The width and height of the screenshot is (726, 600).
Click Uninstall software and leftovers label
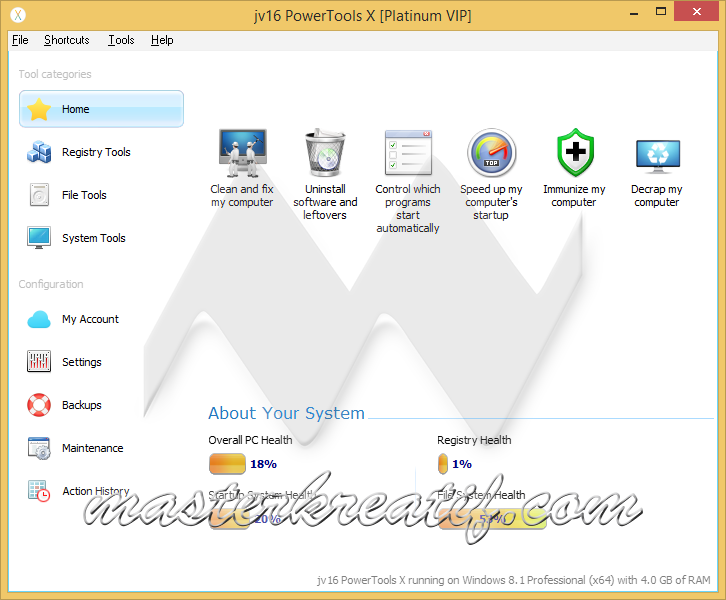pos(325,202)
